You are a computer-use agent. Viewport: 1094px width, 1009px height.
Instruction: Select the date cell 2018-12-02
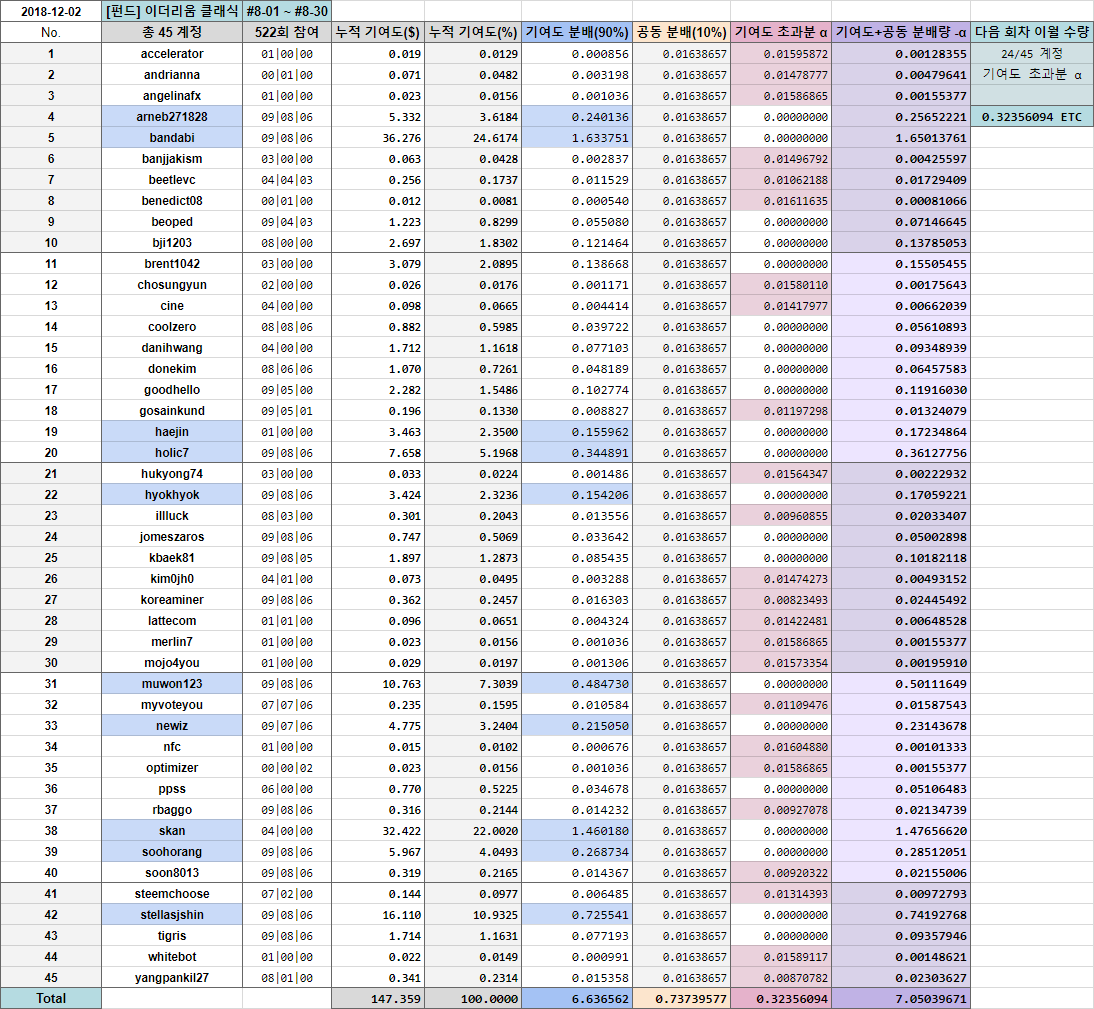pos(51,11)
